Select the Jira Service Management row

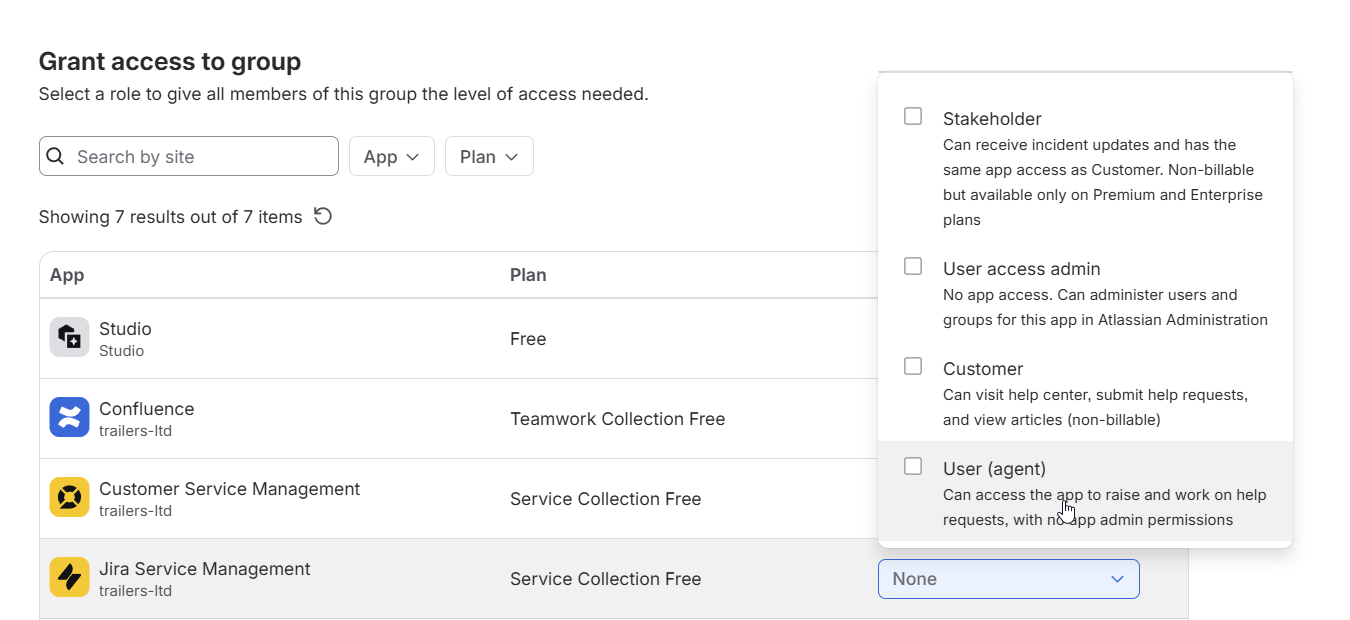coord(614,579)
